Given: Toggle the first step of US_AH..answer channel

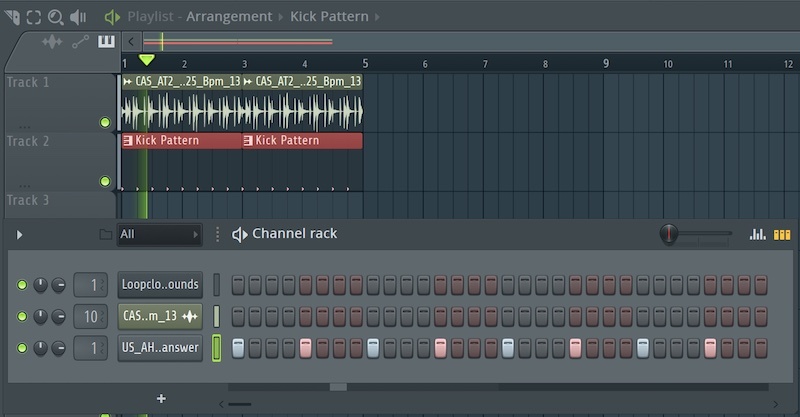Looking at the screenshot, I should click(x=238, y=348).
